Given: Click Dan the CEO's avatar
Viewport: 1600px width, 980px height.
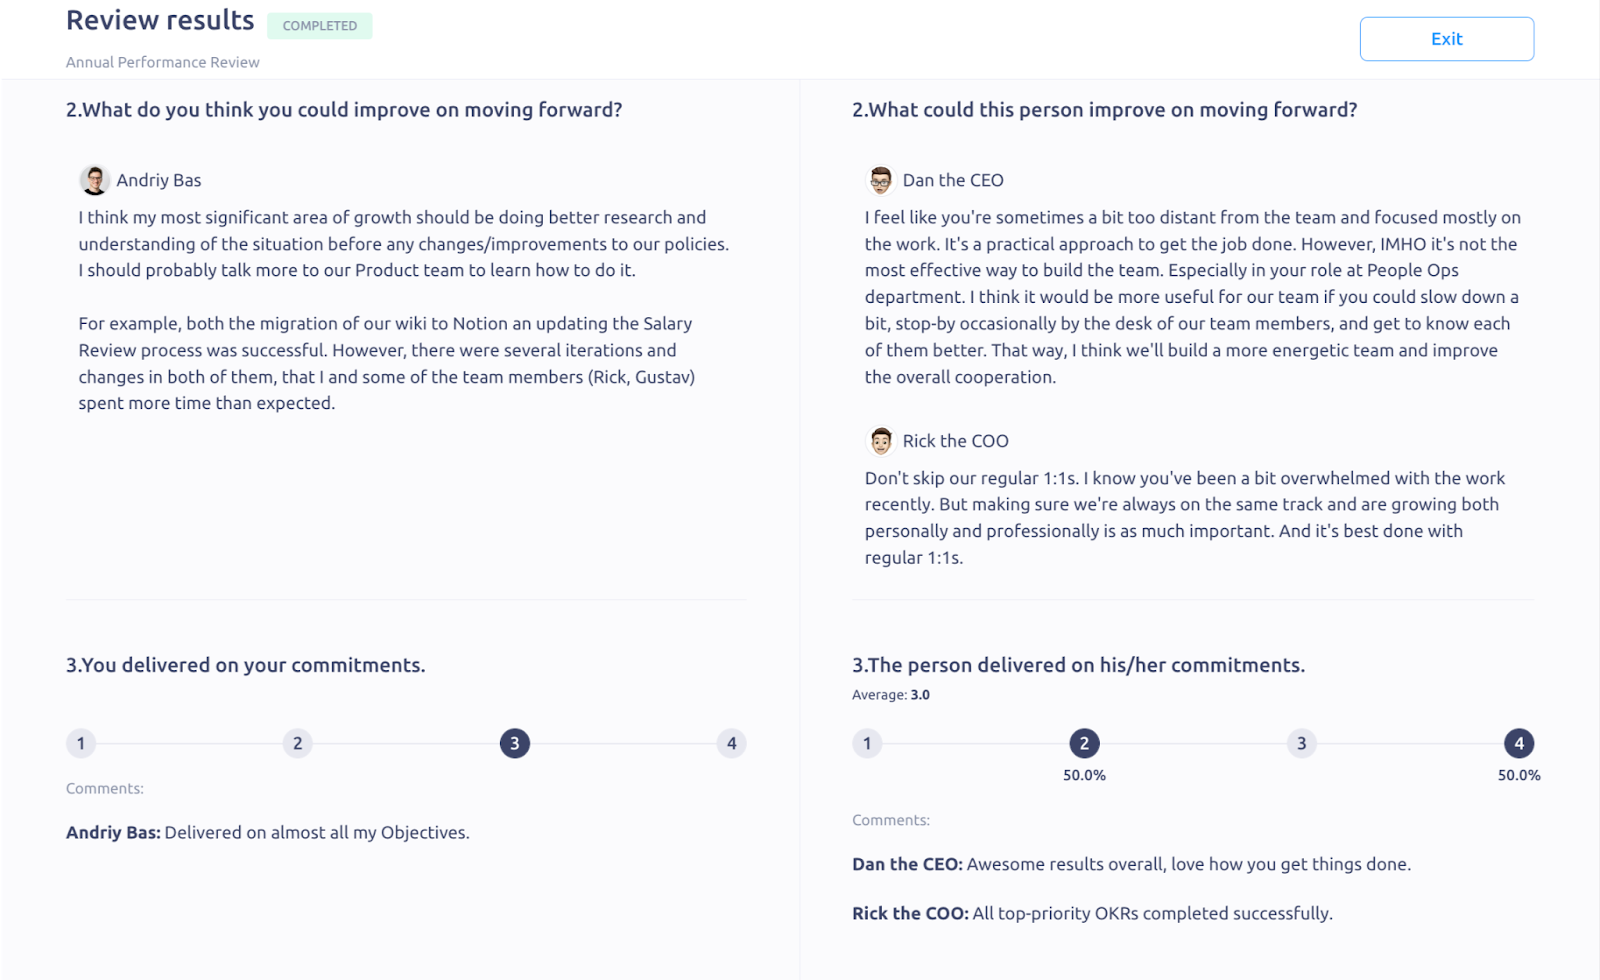Looking at the screenshot, I should (880, 180).
